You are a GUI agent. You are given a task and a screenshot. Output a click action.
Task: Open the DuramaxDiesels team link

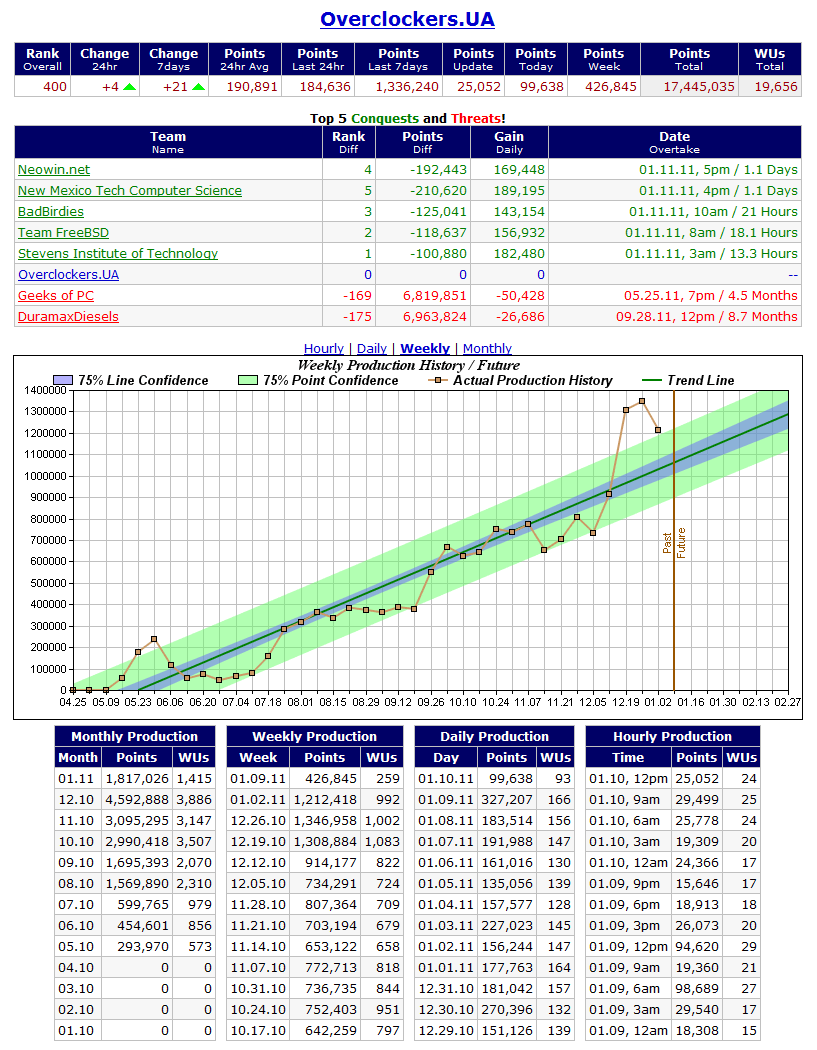click(x=68, y=317)
